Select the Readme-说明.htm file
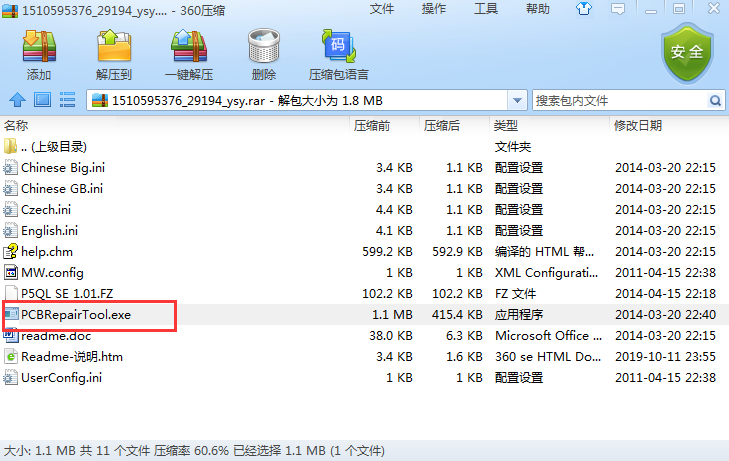Screen dimensions: 729x461 (364, 356)
